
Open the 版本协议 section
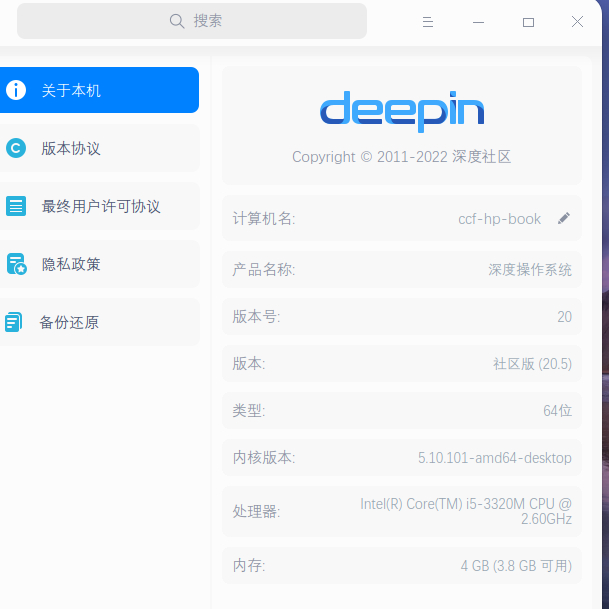click(x=99, y=148)
